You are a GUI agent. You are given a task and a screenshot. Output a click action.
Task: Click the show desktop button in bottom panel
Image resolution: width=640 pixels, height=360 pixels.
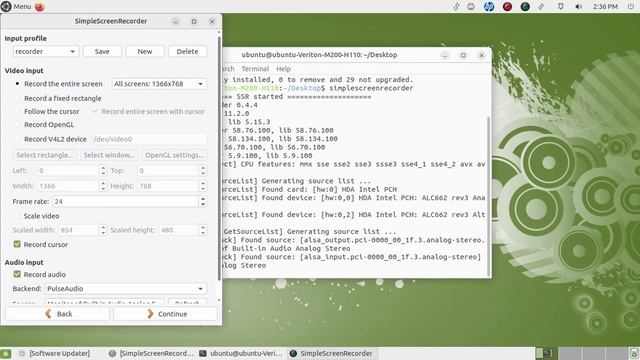(5, 353)
